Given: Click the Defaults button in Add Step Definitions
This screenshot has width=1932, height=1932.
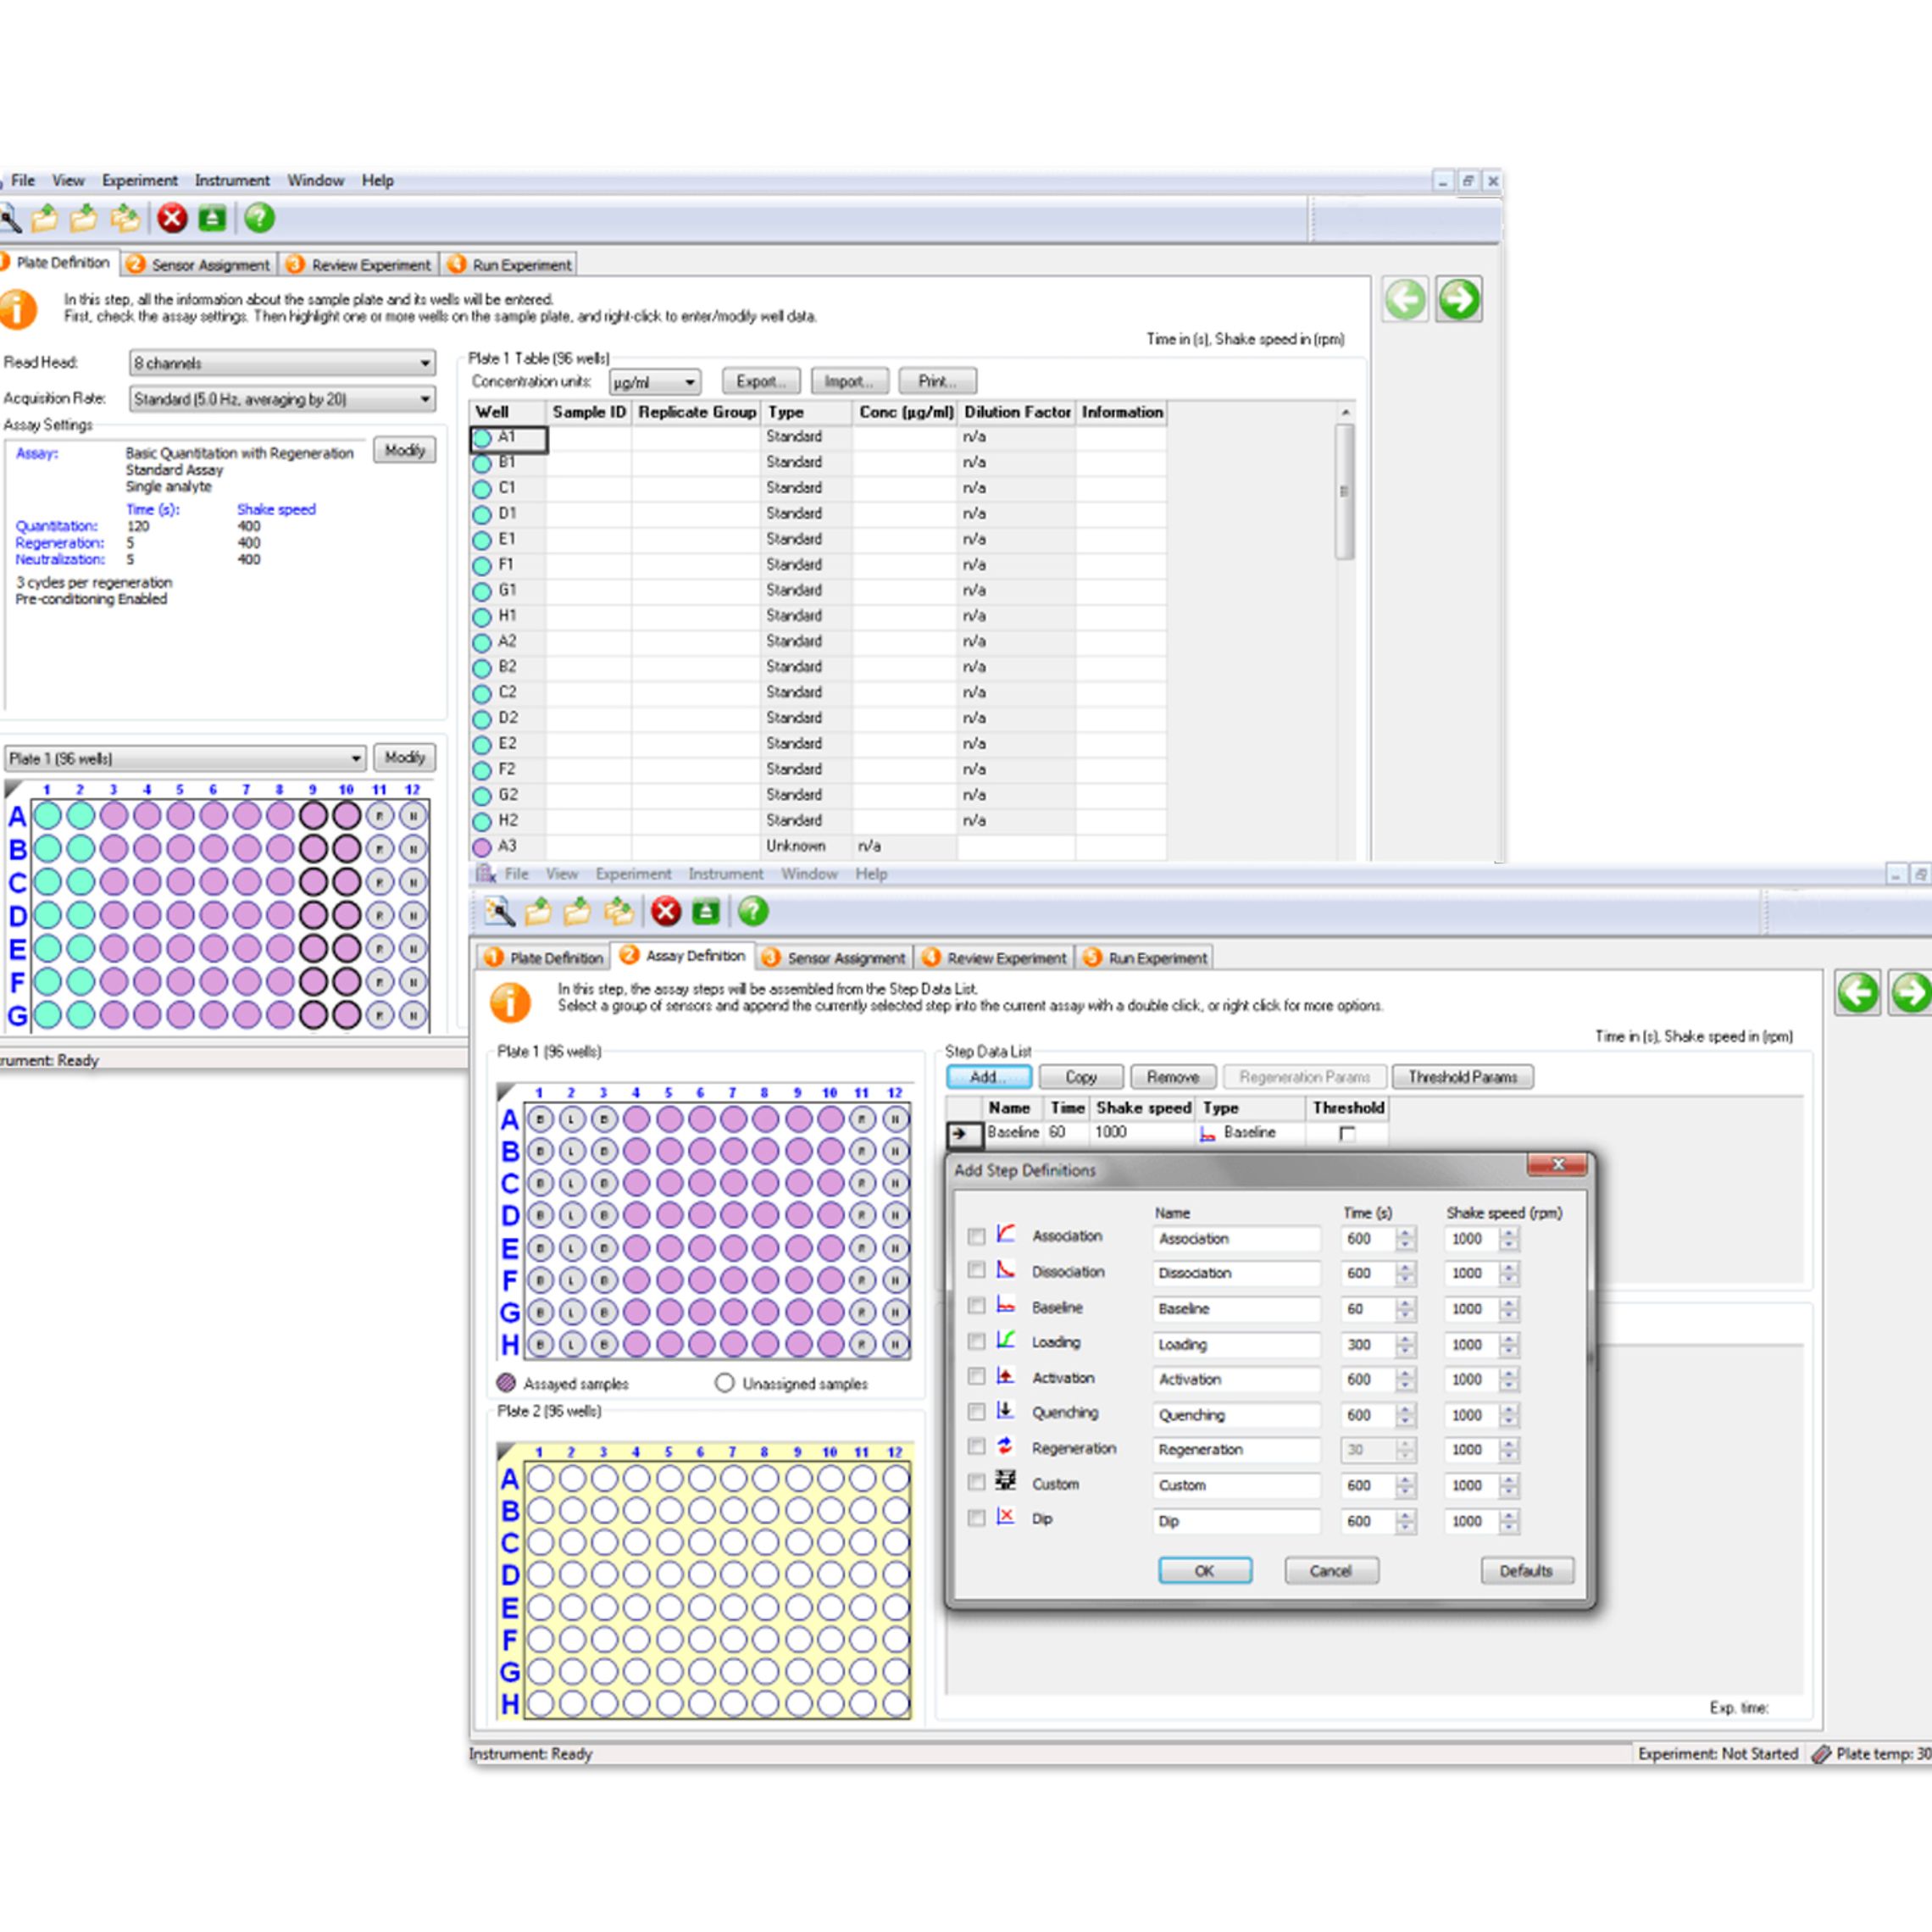Looking at the screenshot, I should click(x=1526, y=1571).
